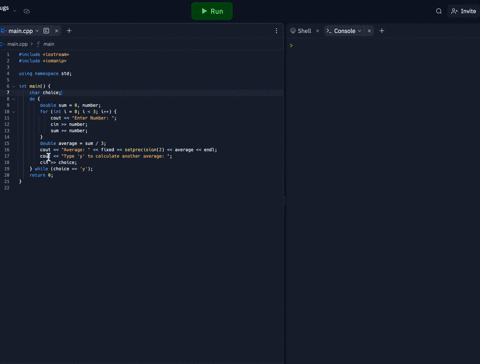
Task: Switch to the Shell tab
Action: click(301, 31)
